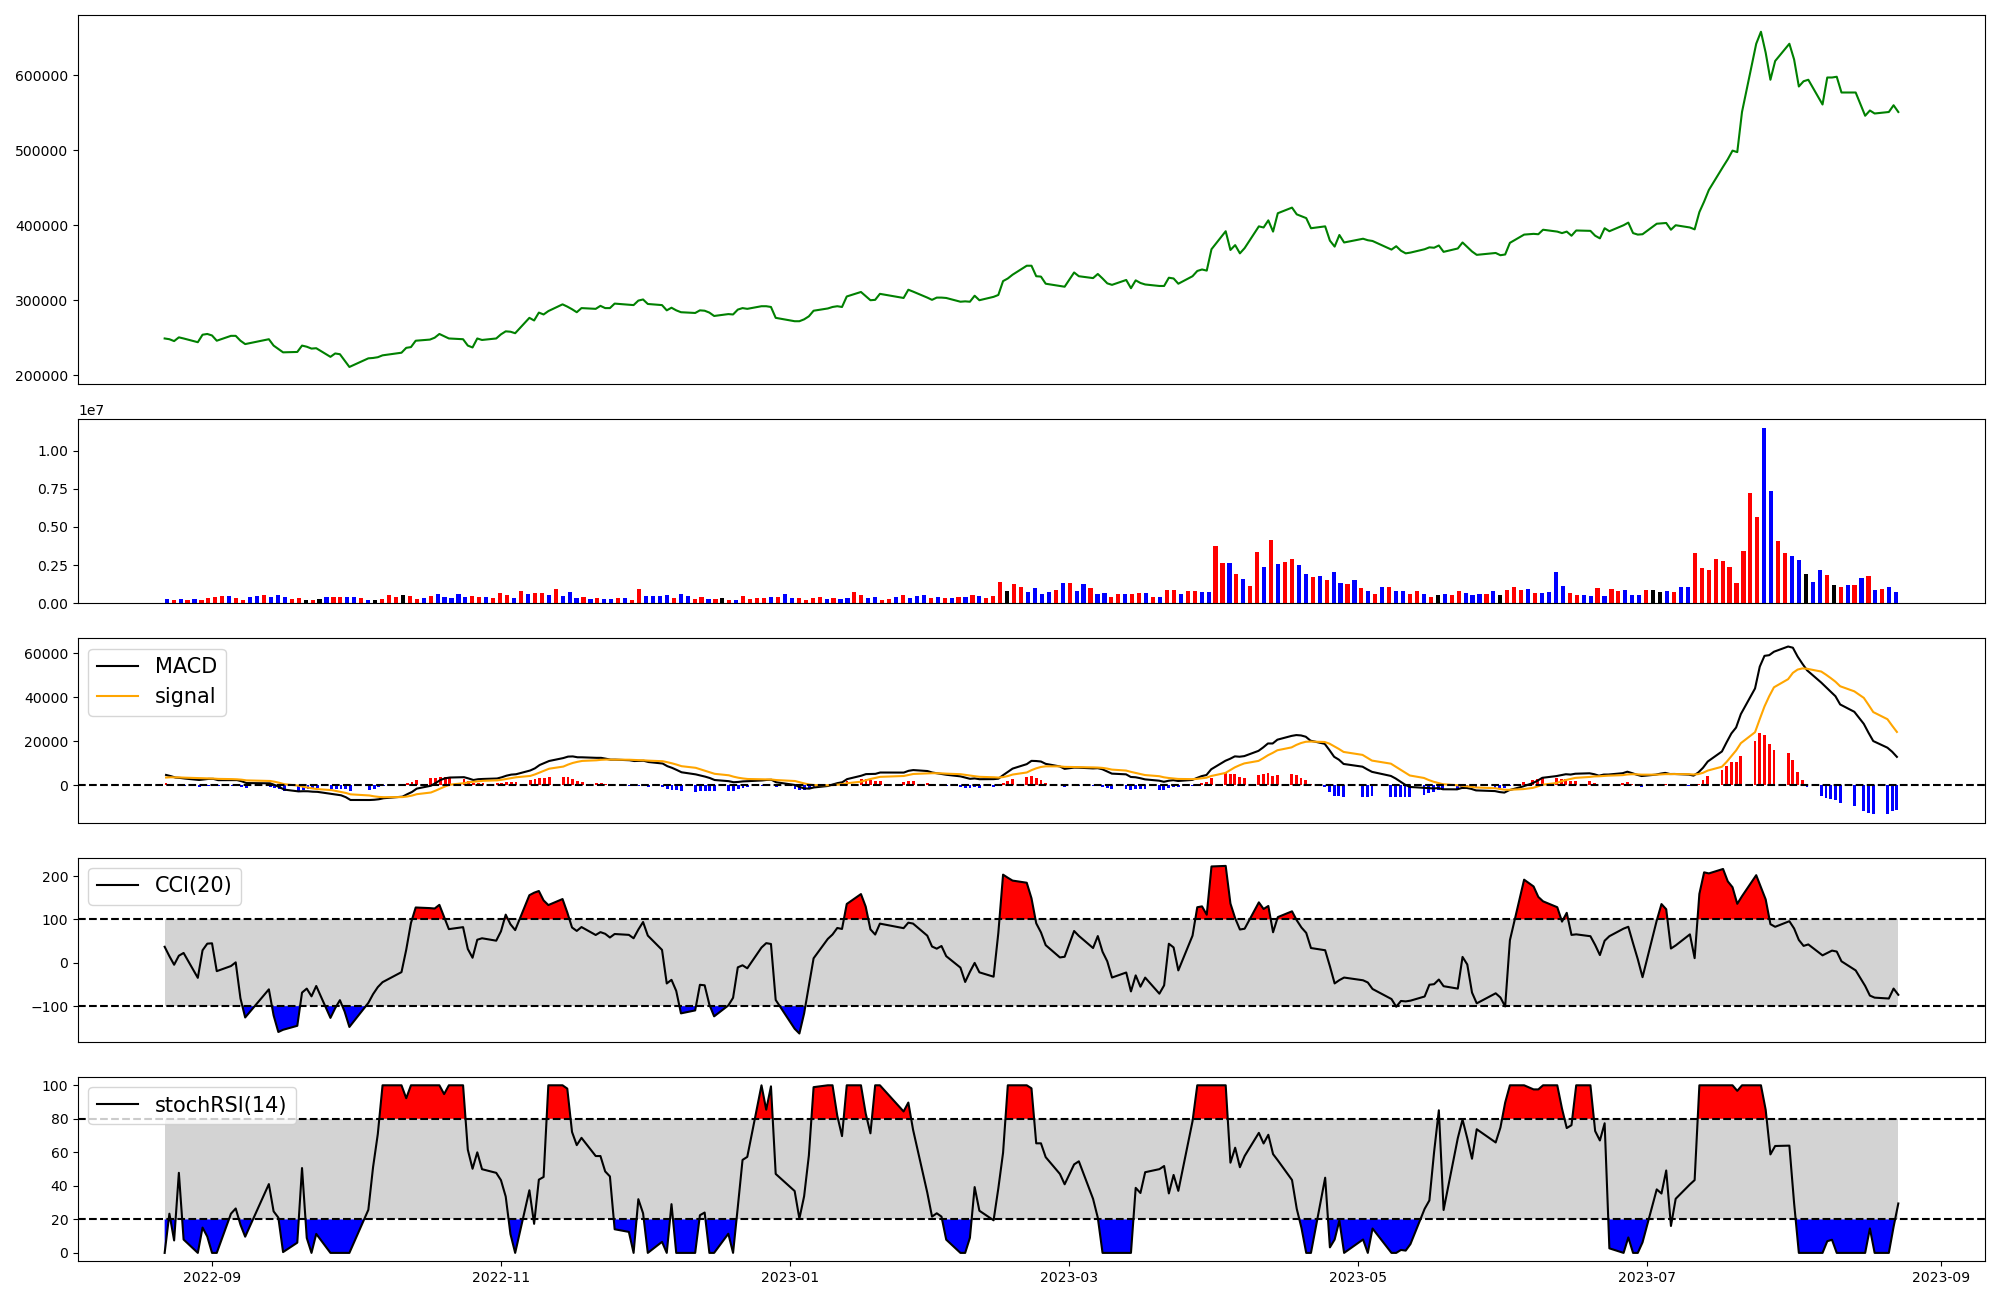Click the MACD black line's highest peak
Screen dimensions: 2000x1300
[x=1789, y=646]
